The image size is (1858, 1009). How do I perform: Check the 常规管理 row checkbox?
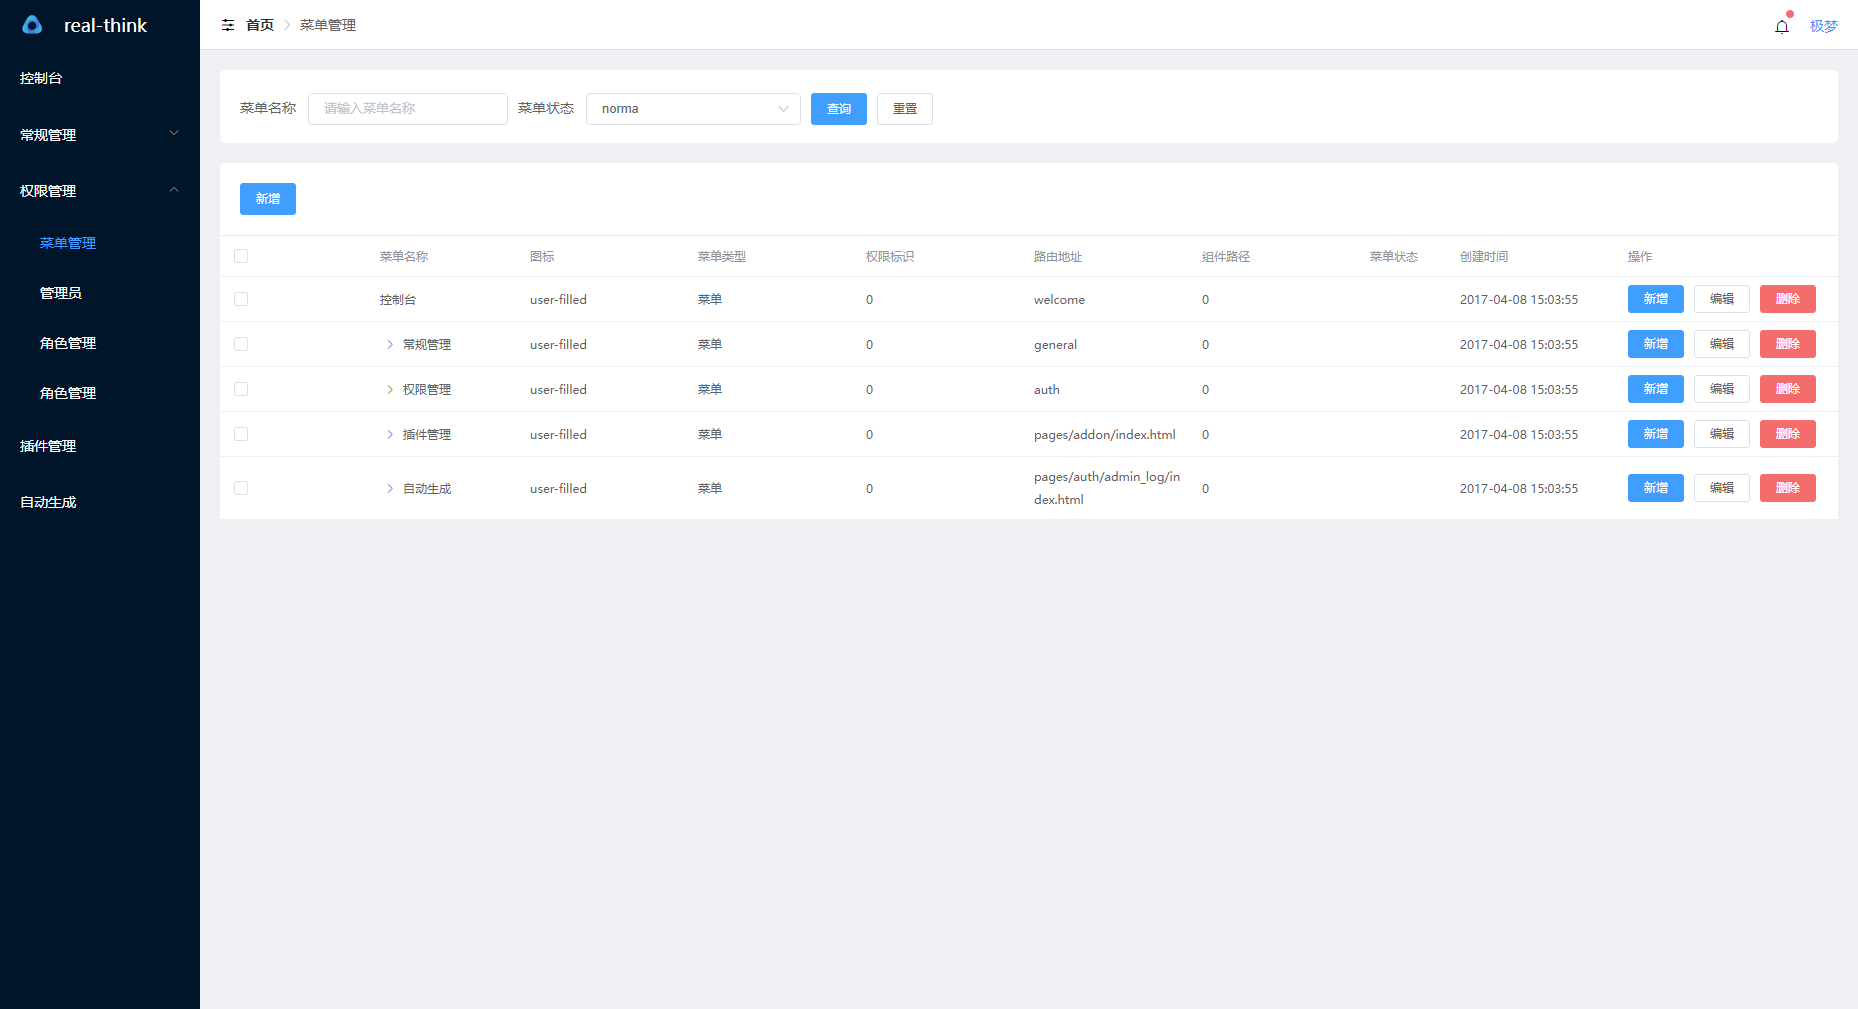tap(241, 344)
